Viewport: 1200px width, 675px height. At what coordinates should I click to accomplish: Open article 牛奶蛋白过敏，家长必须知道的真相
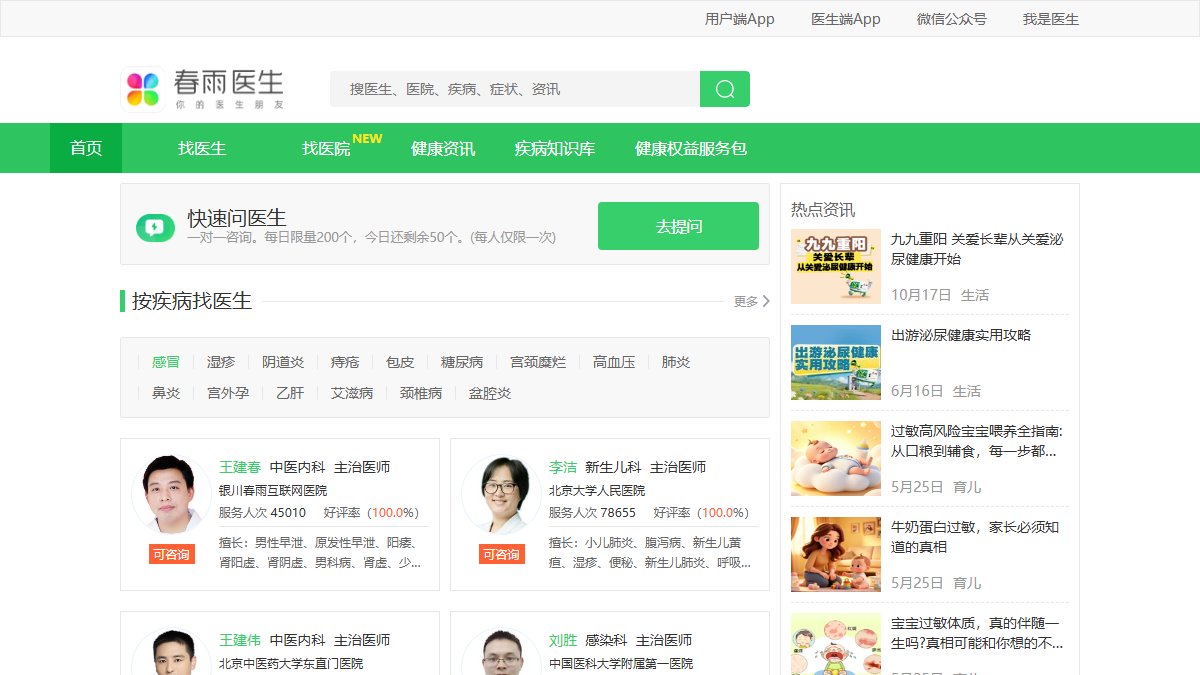[975, 537]
